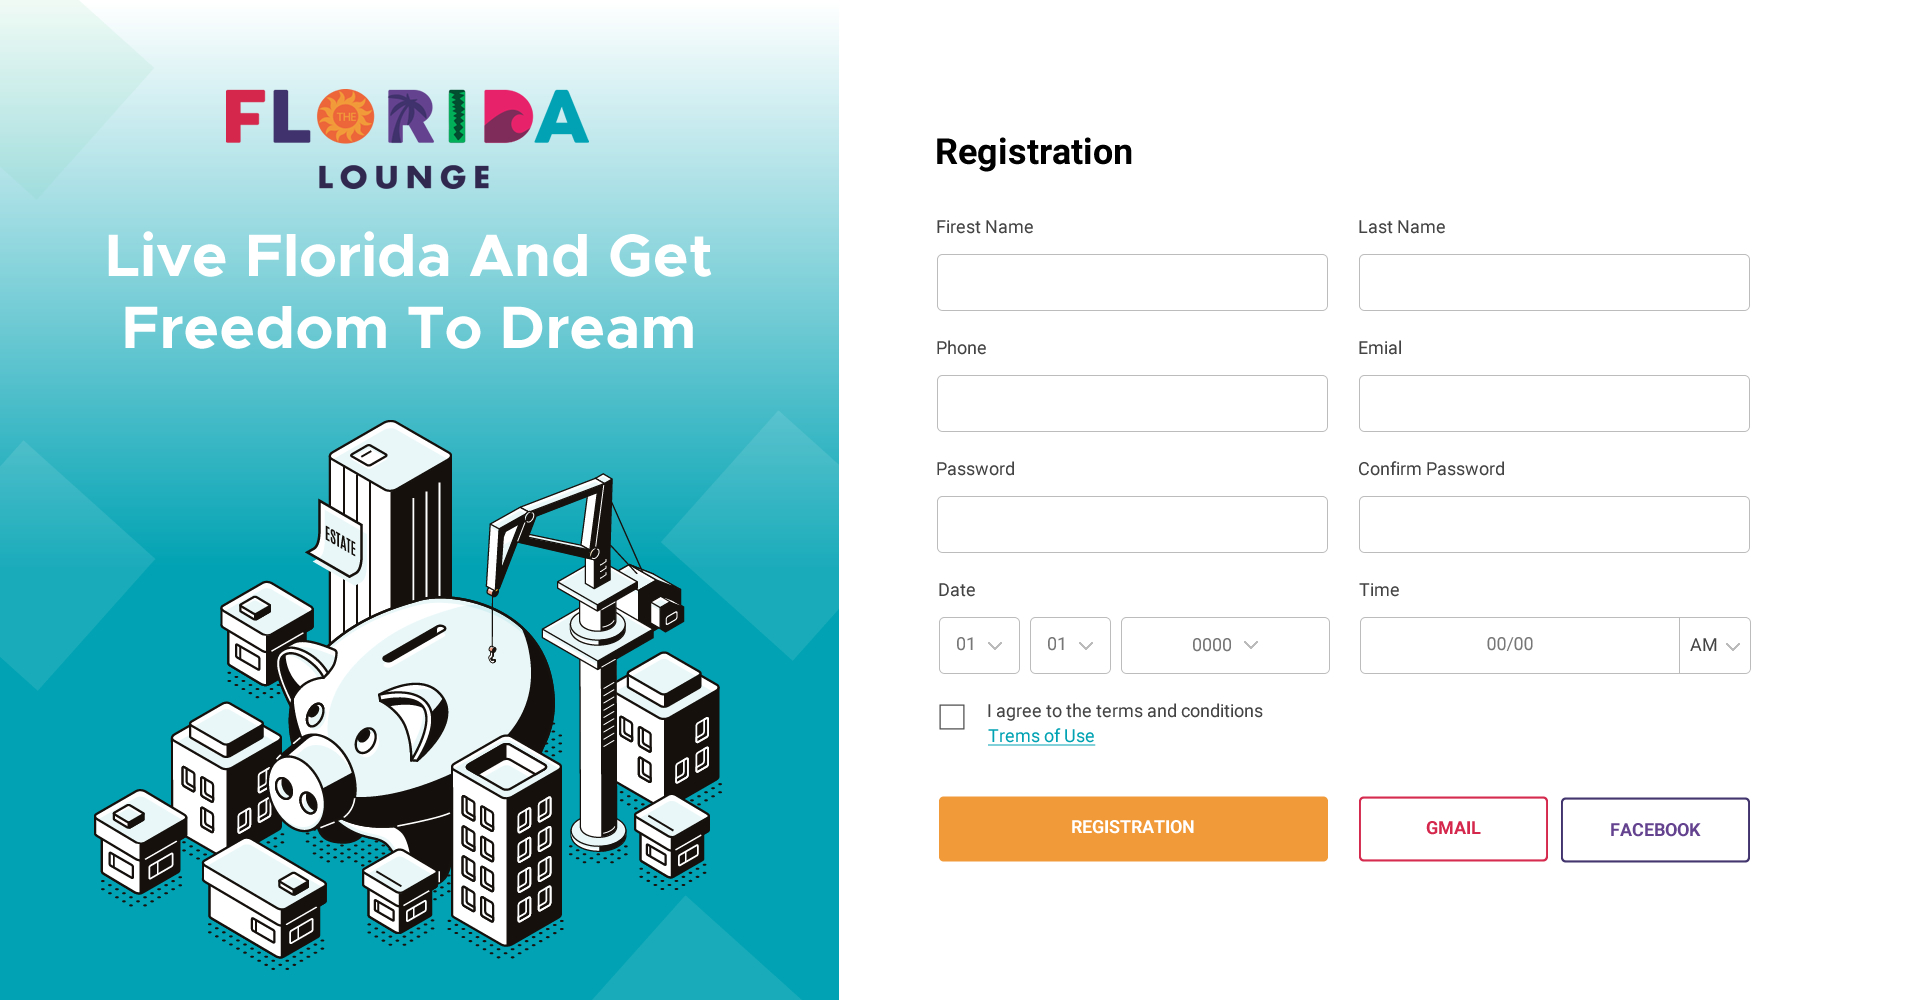The width and height of the screenshot is (1920, 1000).
Task: Open the Trems of Use link
Action: pyautogui.click(x=1040, y=735)
